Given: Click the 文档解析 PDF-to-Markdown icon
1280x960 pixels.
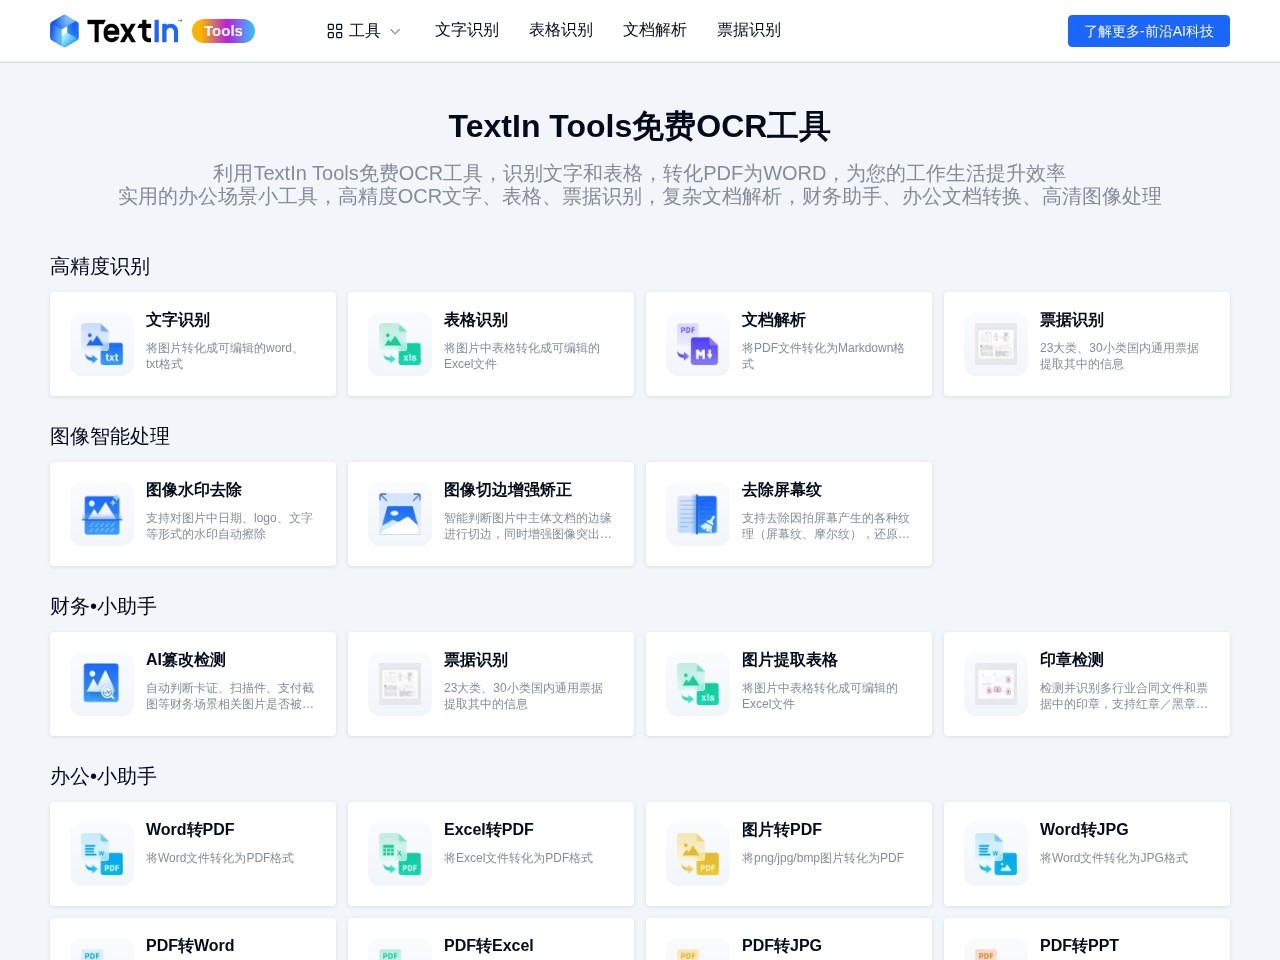Looking at the screenshot, I should 697,344.
